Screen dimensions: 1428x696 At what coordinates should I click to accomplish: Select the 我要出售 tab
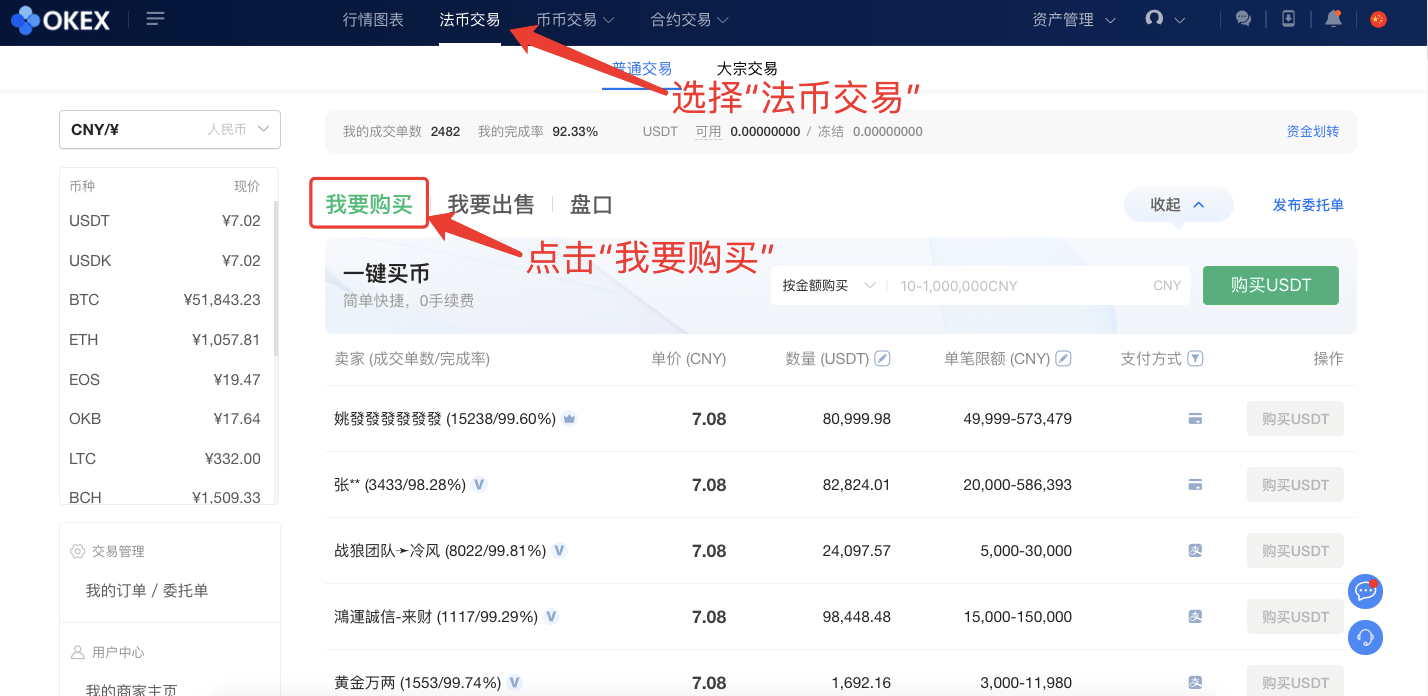pyautogui.click(x=491, y=205)
